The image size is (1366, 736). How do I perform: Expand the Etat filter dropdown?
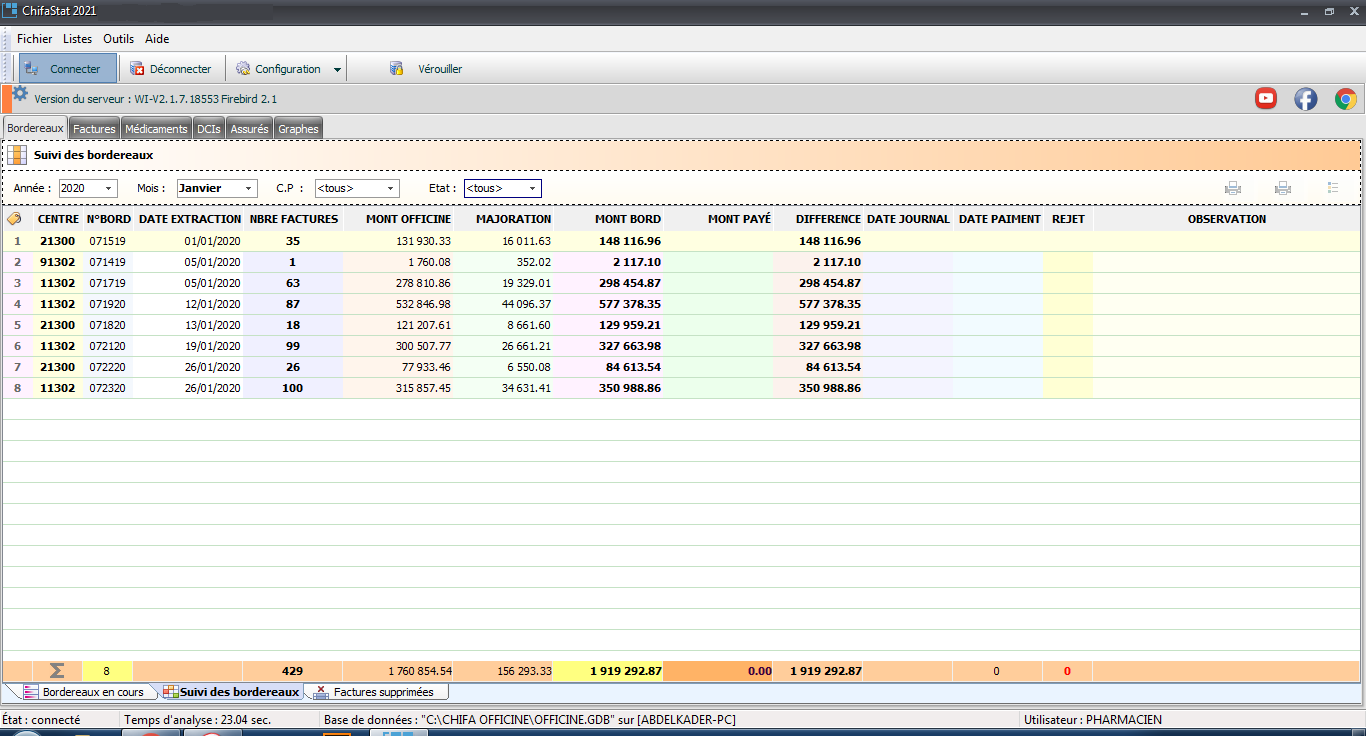point(532,188)
